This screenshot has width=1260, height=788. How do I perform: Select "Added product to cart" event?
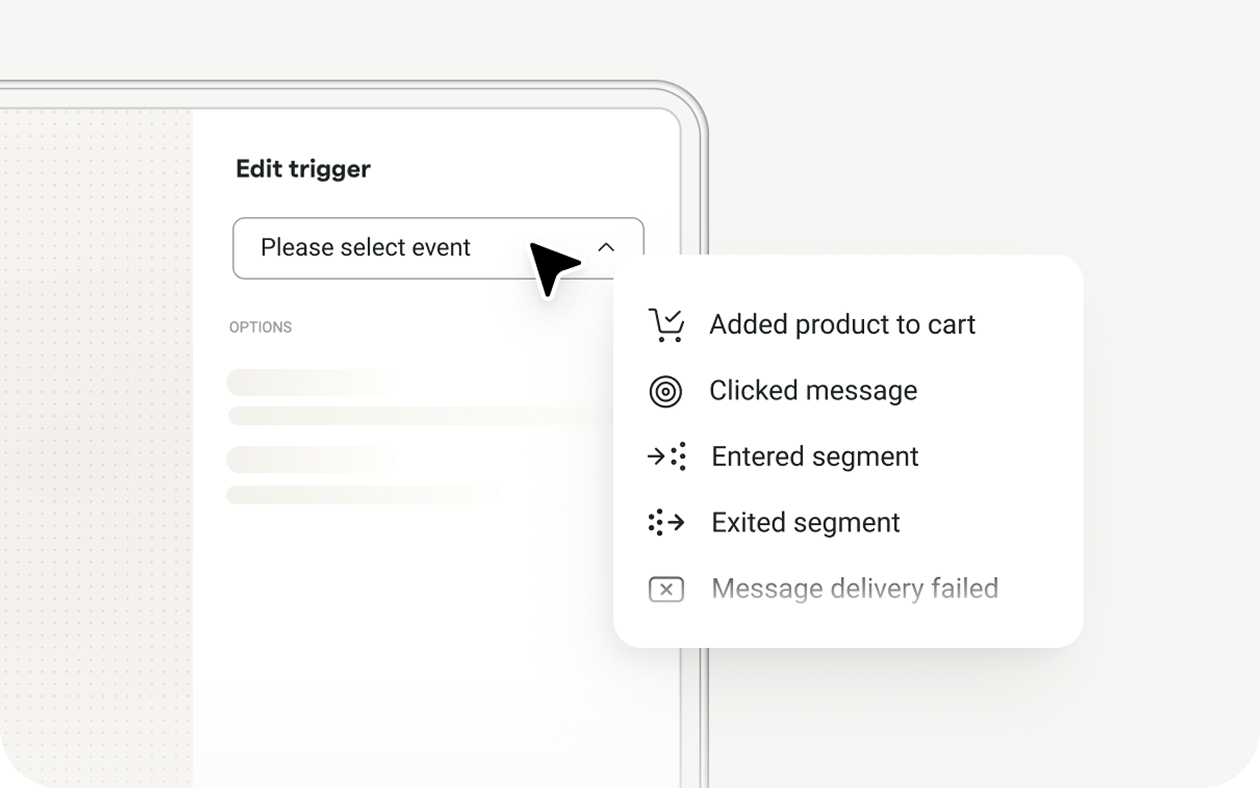point(842,325)
